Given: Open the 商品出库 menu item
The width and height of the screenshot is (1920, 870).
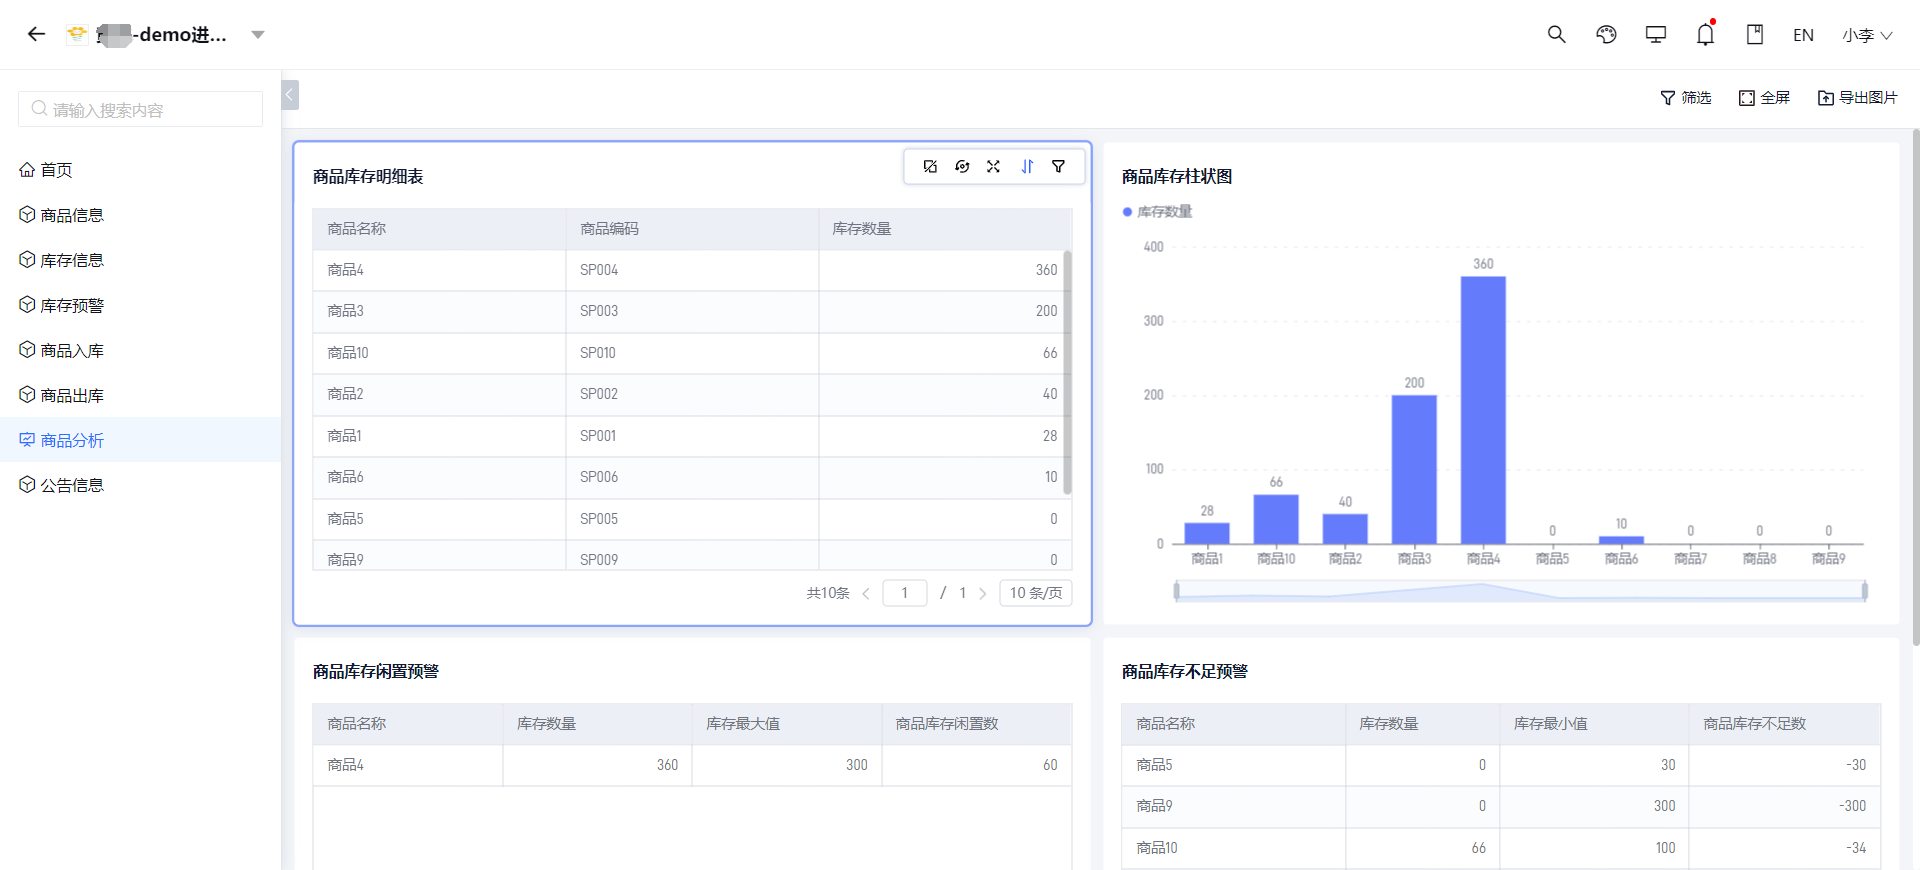Looking at the screenshot, I should click(140, 395).
